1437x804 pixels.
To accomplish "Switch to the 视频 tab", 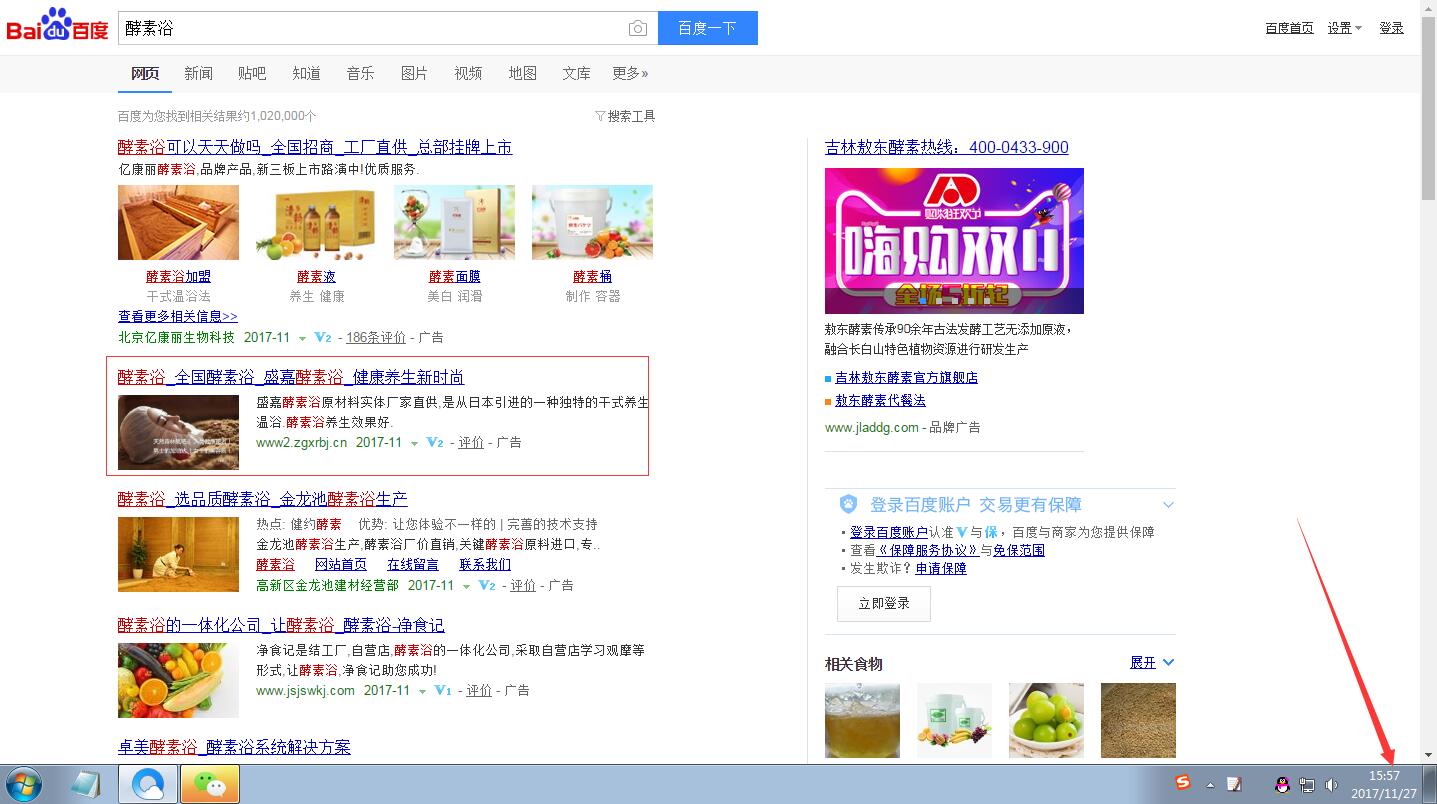I will click(468, 73).
